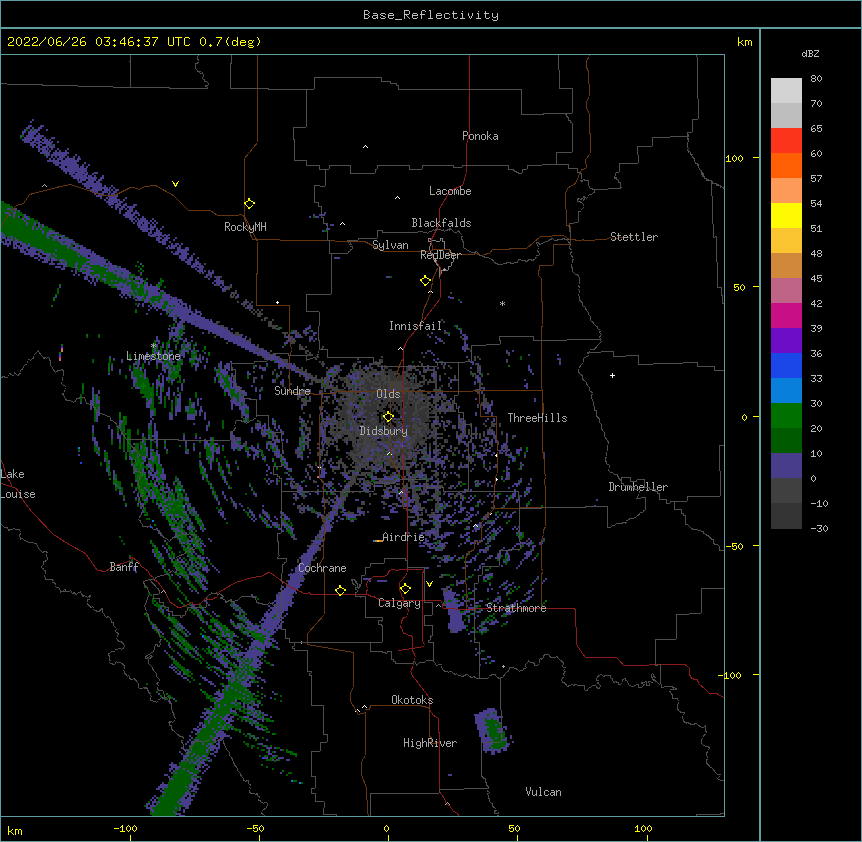Select the Olds town label

[x=388, y=394]
